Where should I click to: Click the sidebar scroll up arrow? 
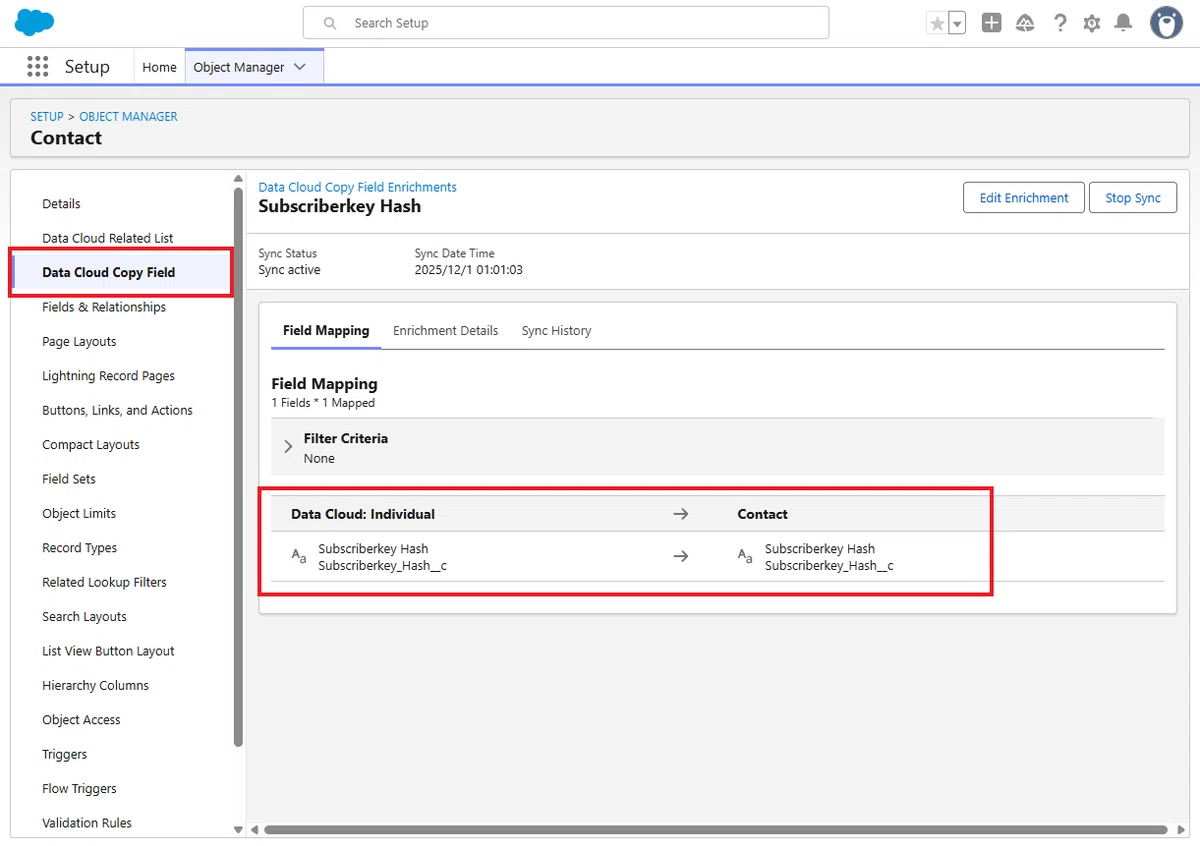238,179
